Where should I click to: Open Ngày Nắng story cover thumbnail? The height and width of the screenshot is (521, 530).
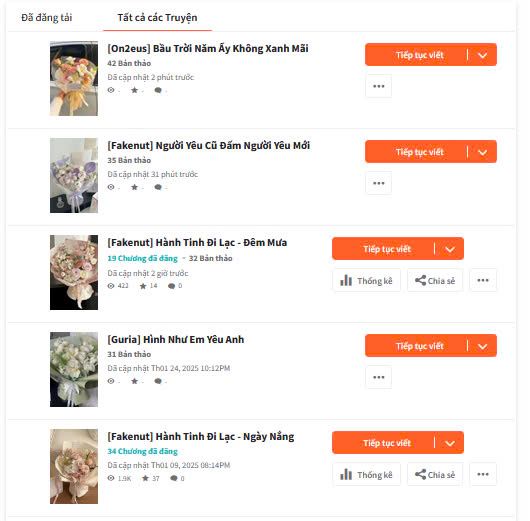coord(74,467)
